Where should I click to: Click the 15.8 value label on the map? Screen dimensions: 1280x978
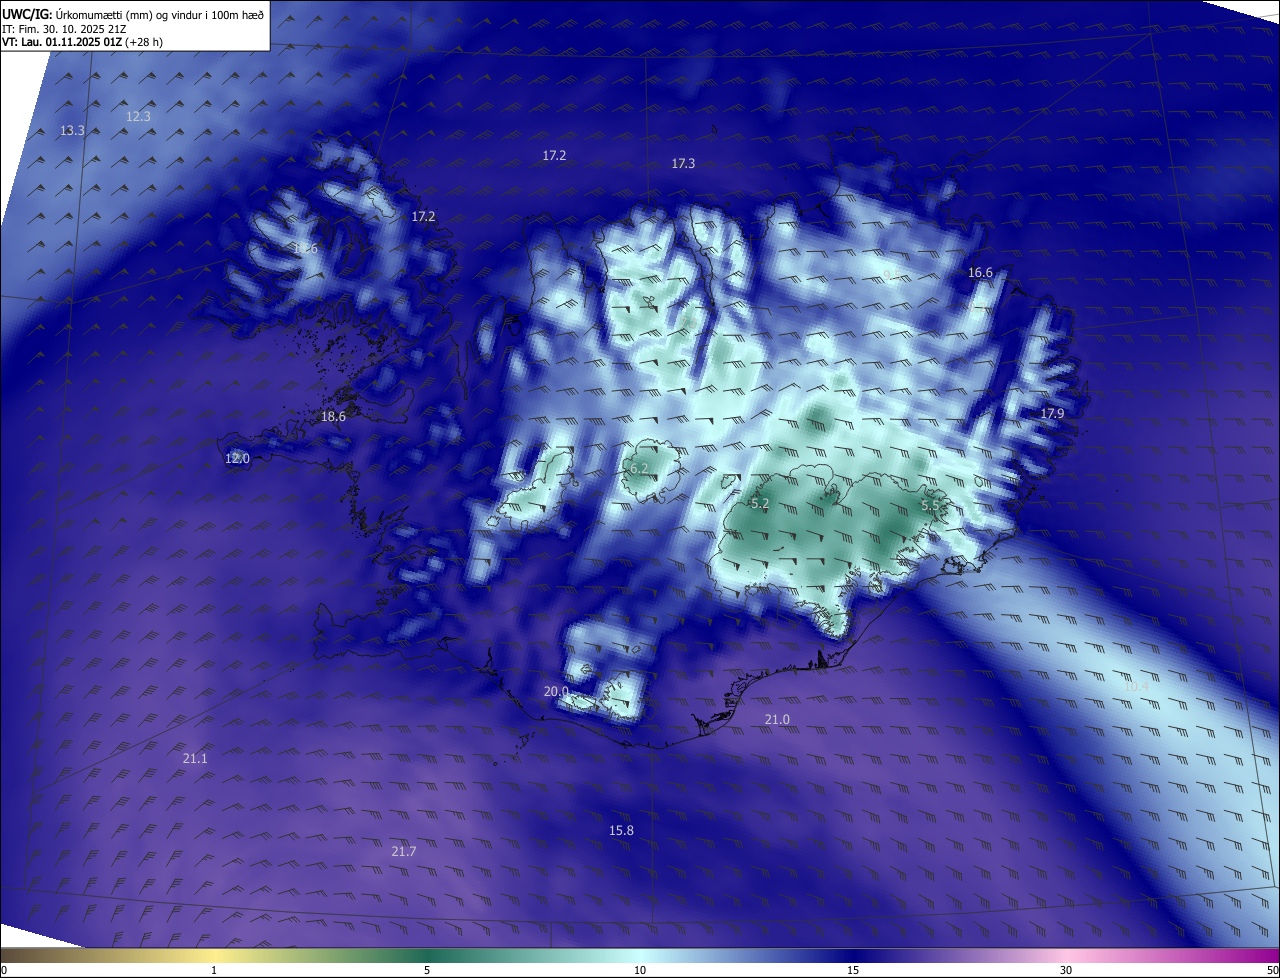click(x=621, y=831)
